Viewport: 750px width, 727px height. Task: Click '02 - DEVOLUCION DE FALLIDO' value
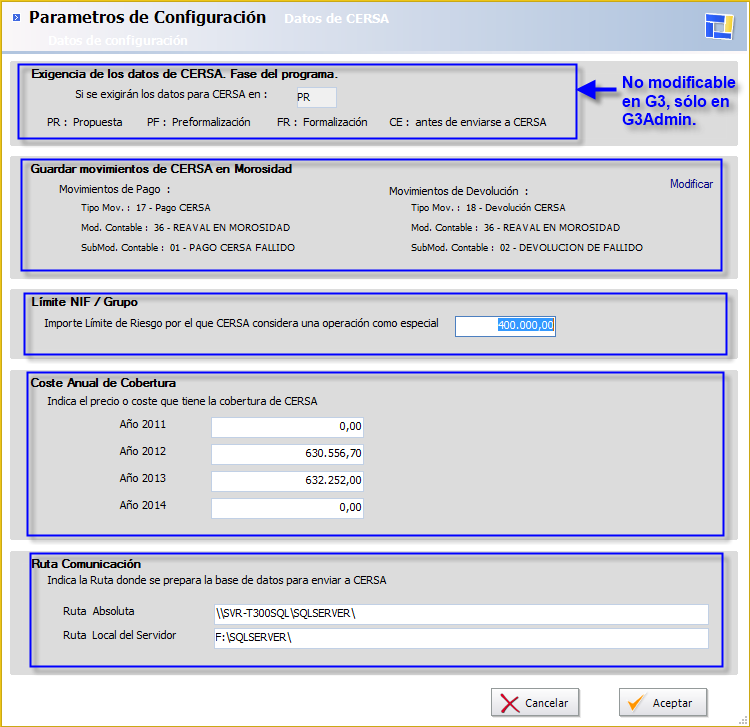[571, 248]
